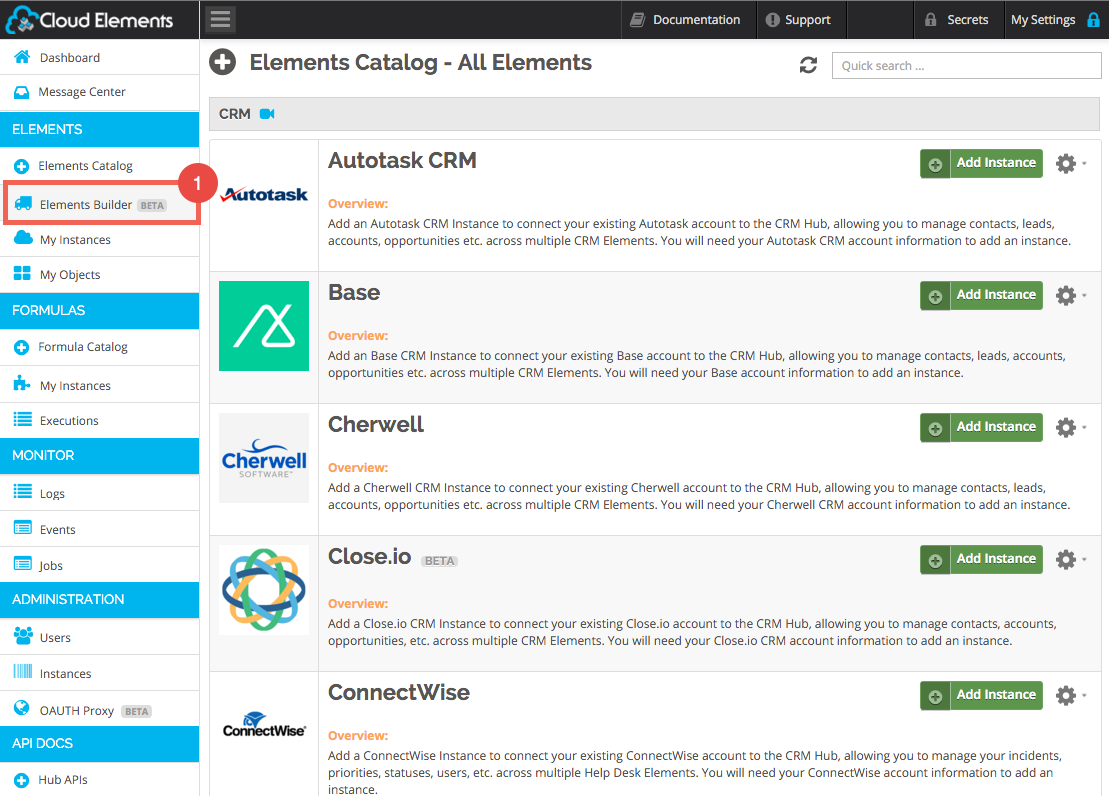Viewport: 1109px width, 796px height.
Task: Click the green Base logo thumbnail
Action: click(x=264, y=326)
